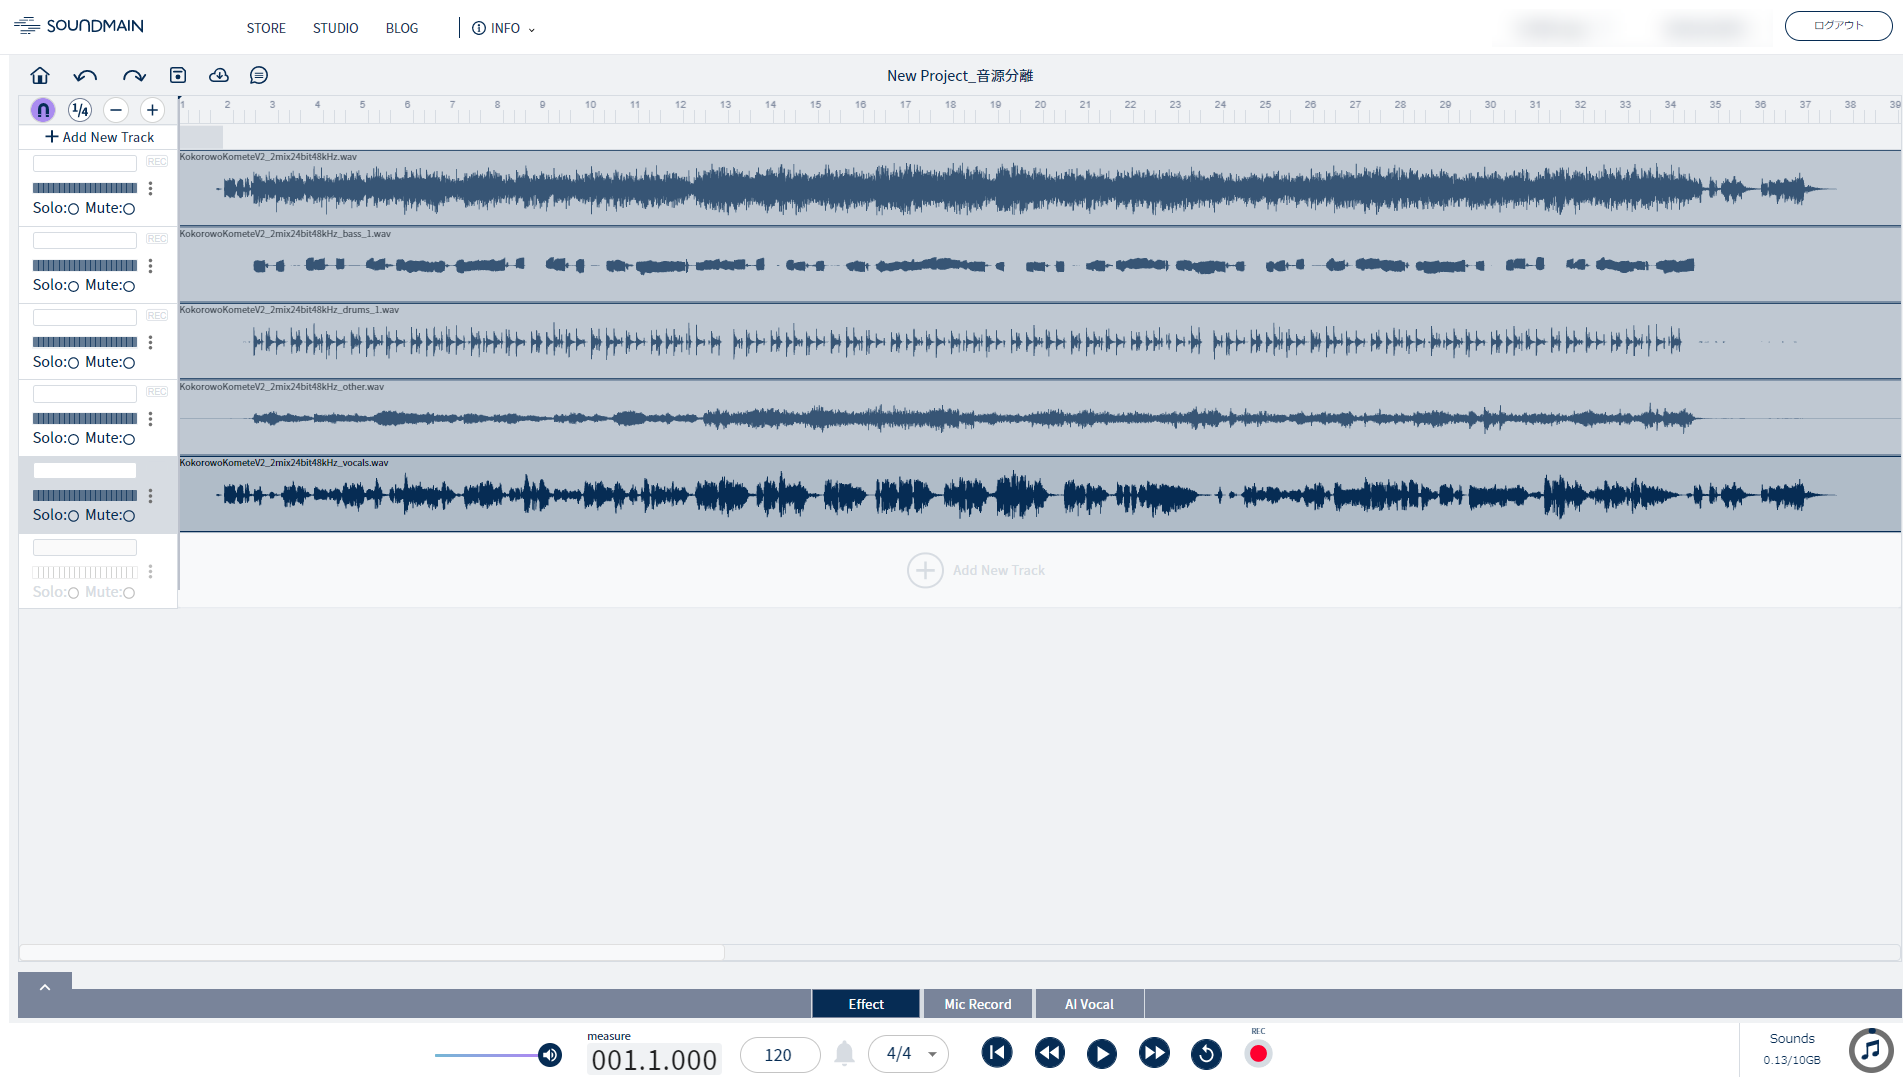Viewport: 1903px width, 1079px height.
Task: Zoom out the timeline with minus button
Action: 116,110
